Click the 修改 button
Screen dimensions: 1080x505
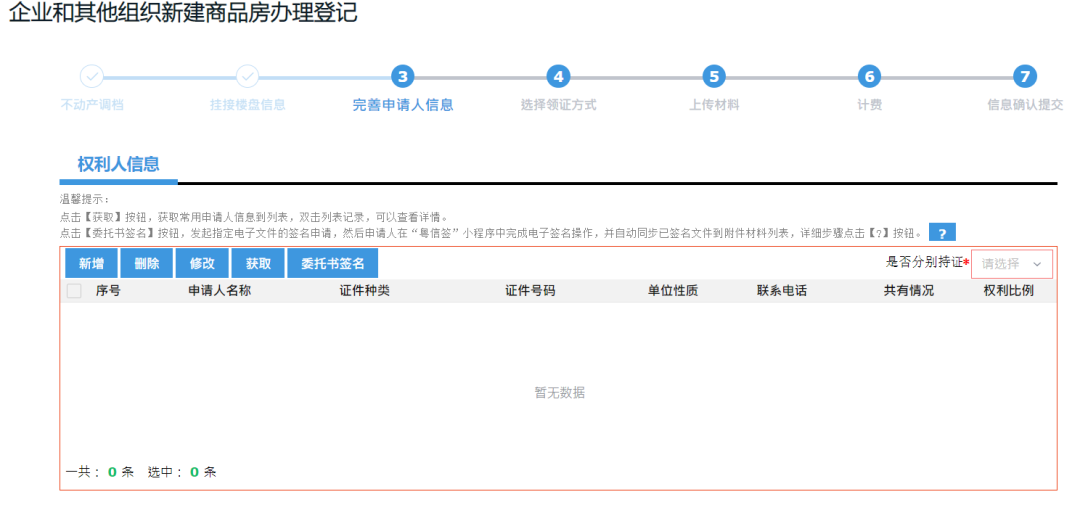tap(202, 264)
